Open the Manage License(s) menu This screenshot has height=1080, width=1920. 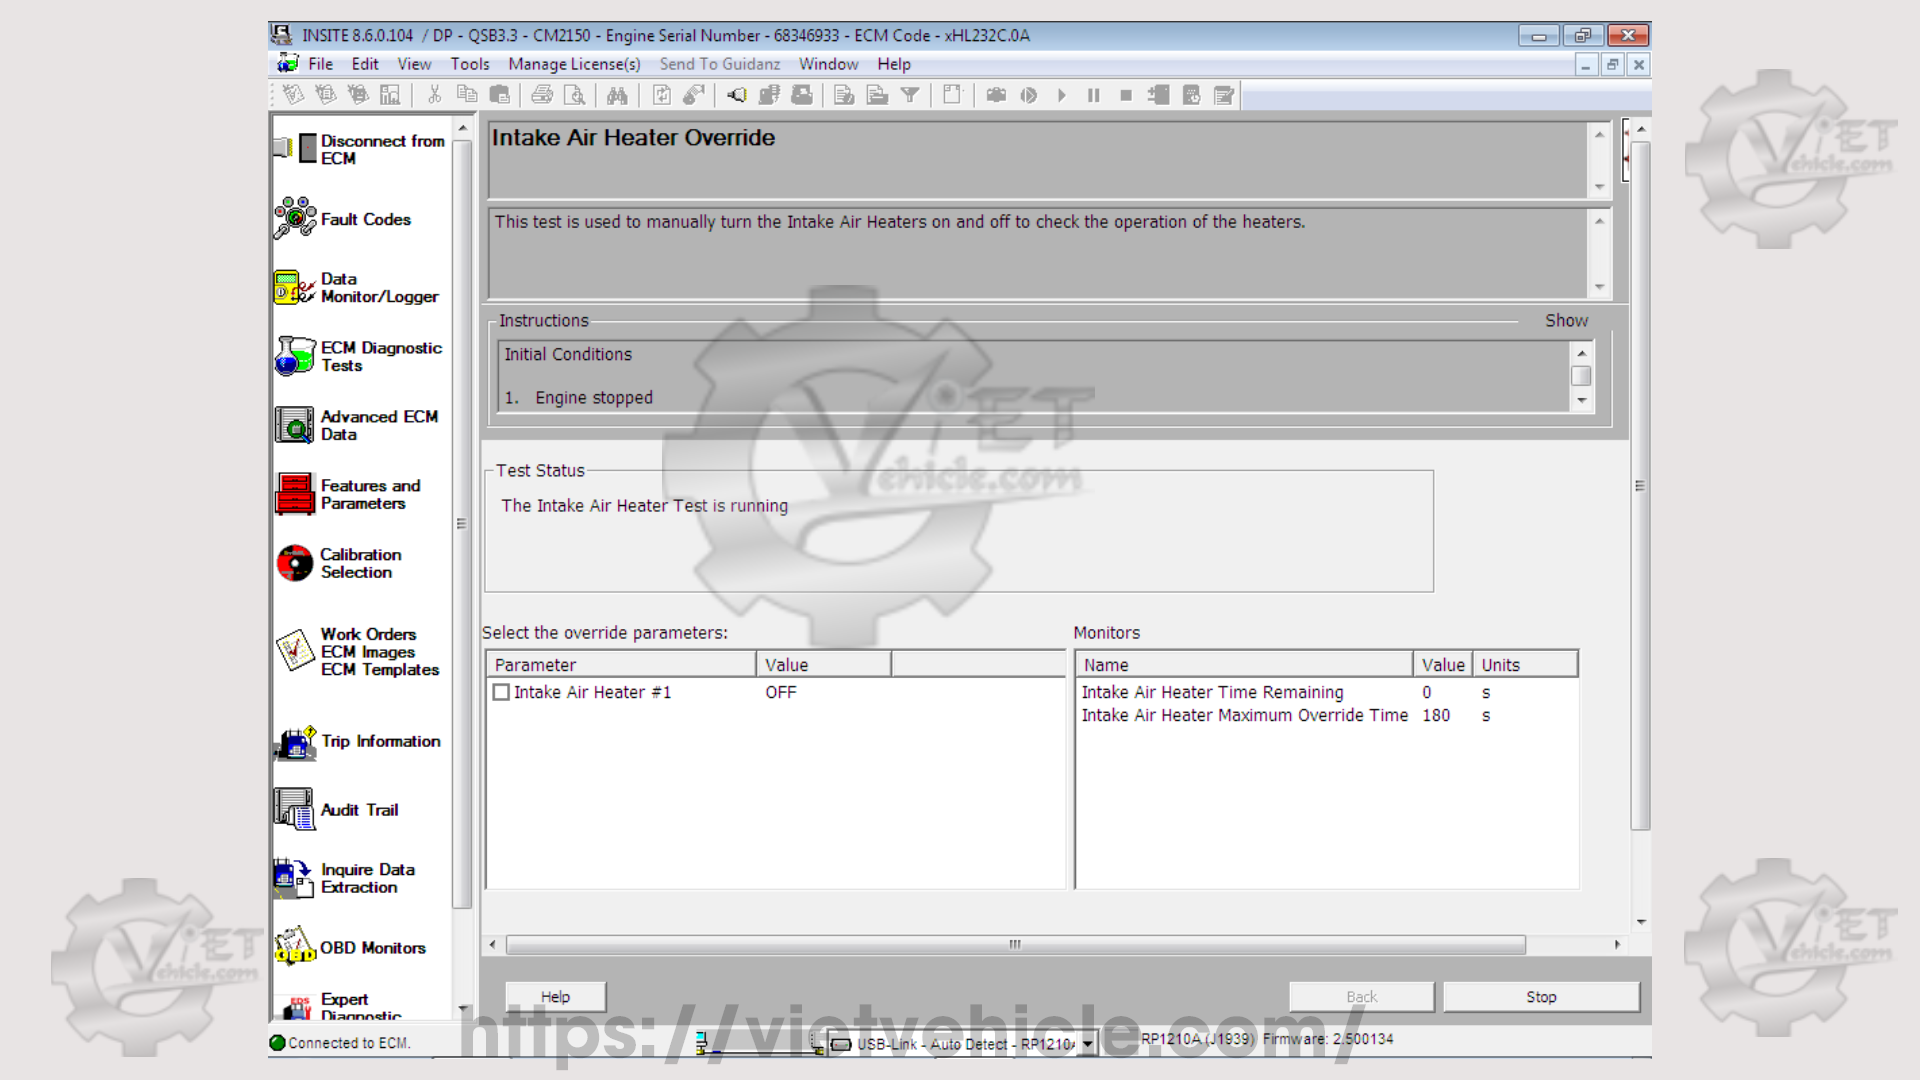[x=574, y=64]
